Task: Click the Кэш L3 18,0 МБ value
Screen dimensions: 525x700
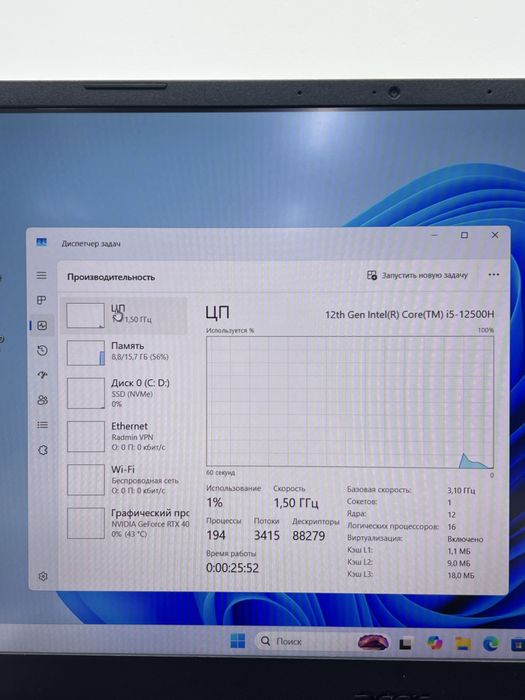Action: 461,575
